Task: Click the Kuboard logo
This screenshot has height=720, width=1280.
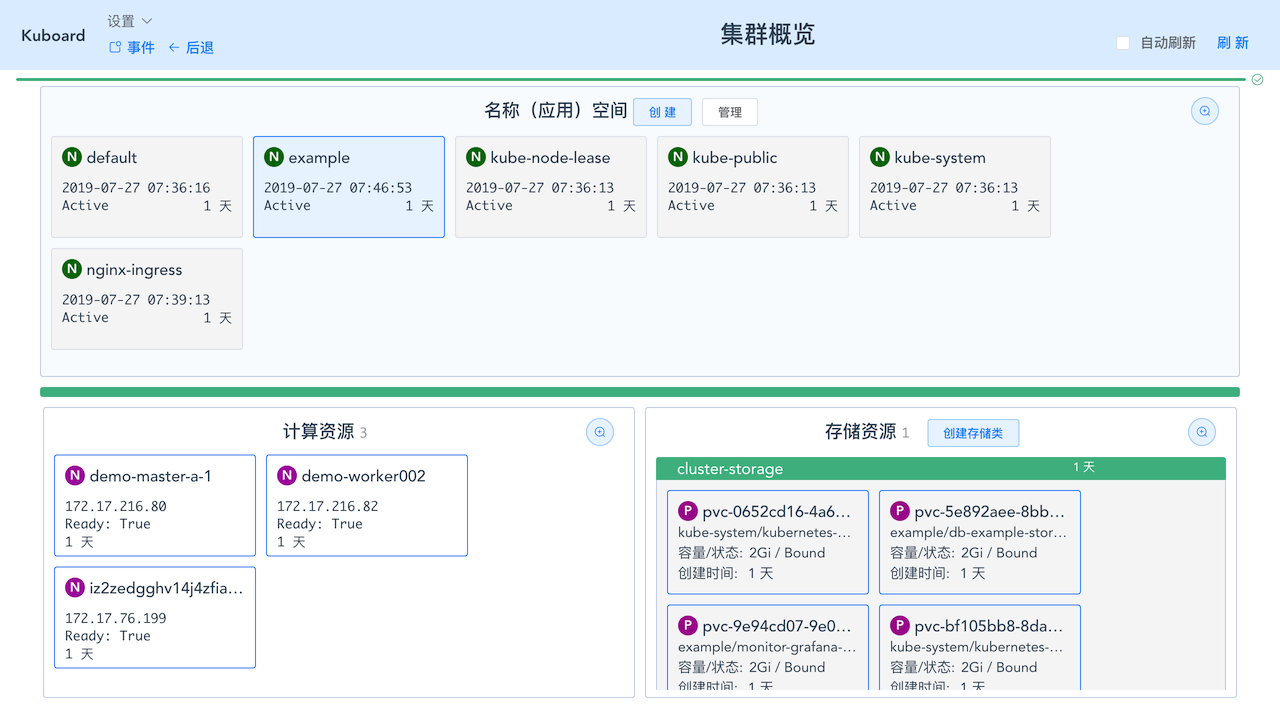Action: (52, 35)
